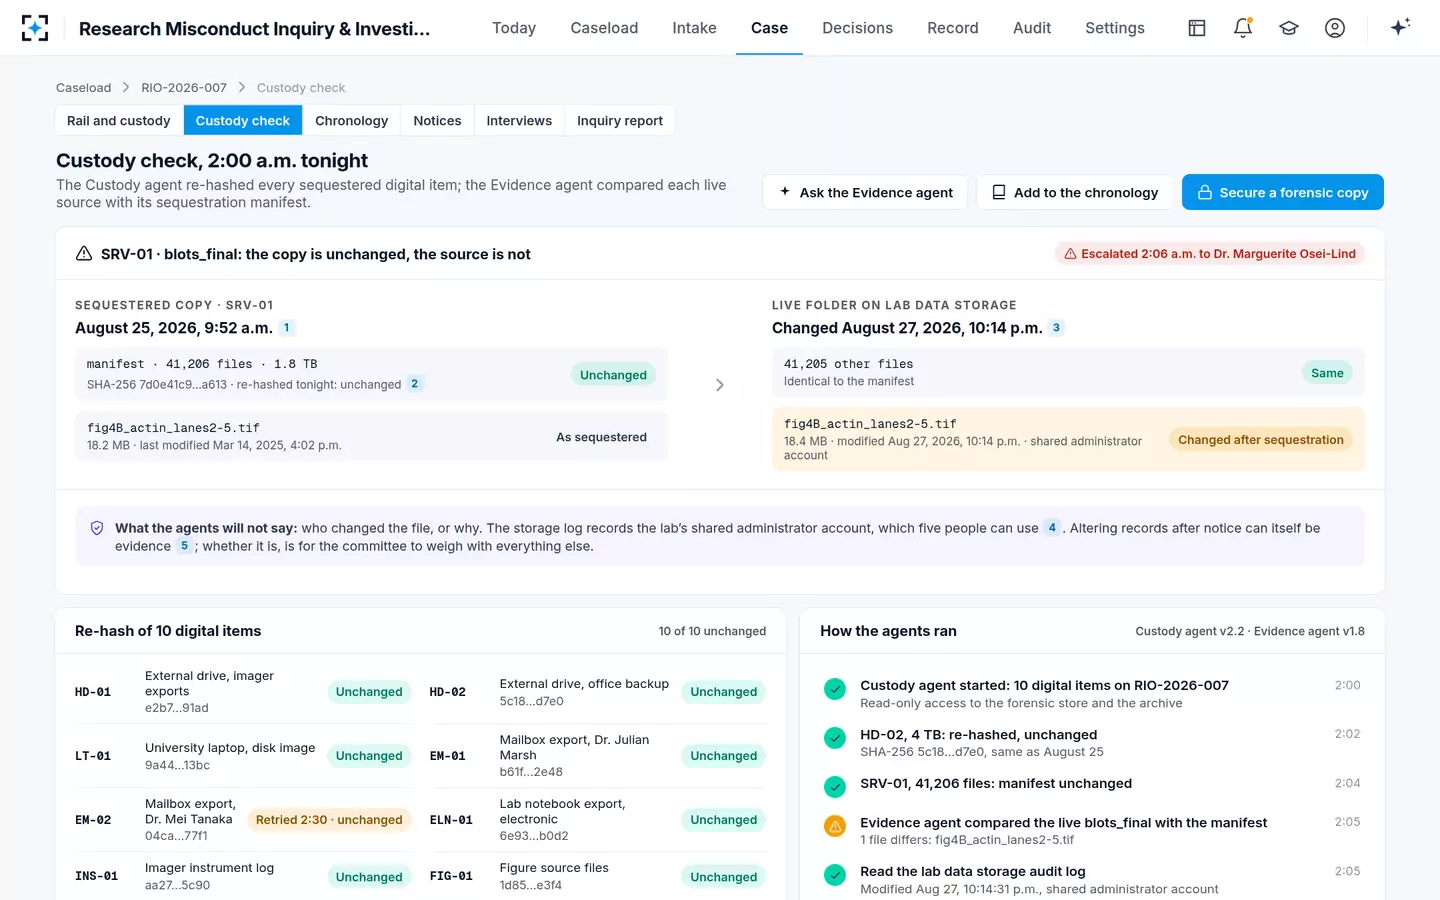
Task: Click citation marker 1 by sequestered date
Action: tap(287, 328)
